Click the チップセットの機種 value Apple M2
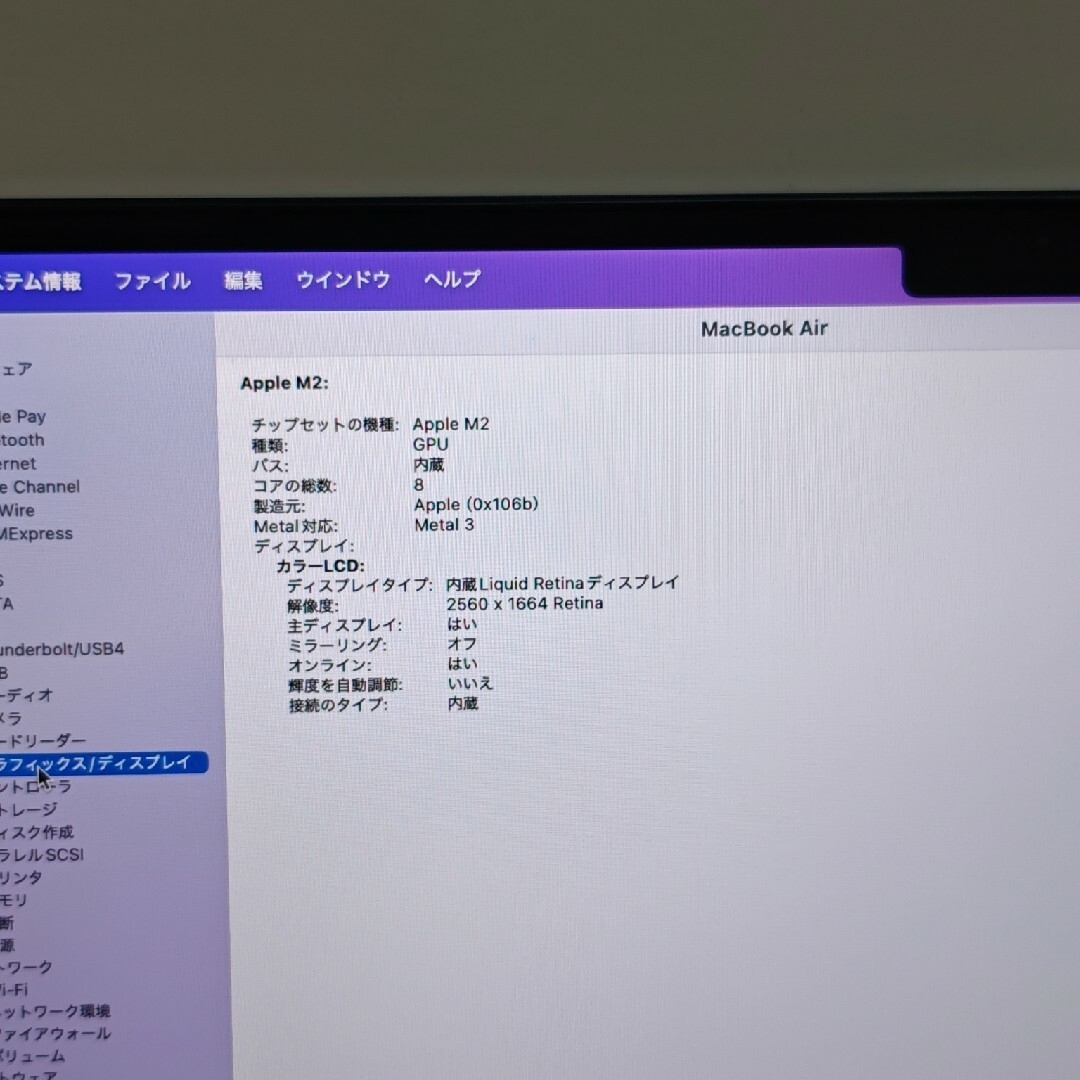 (x=451, y=424)
